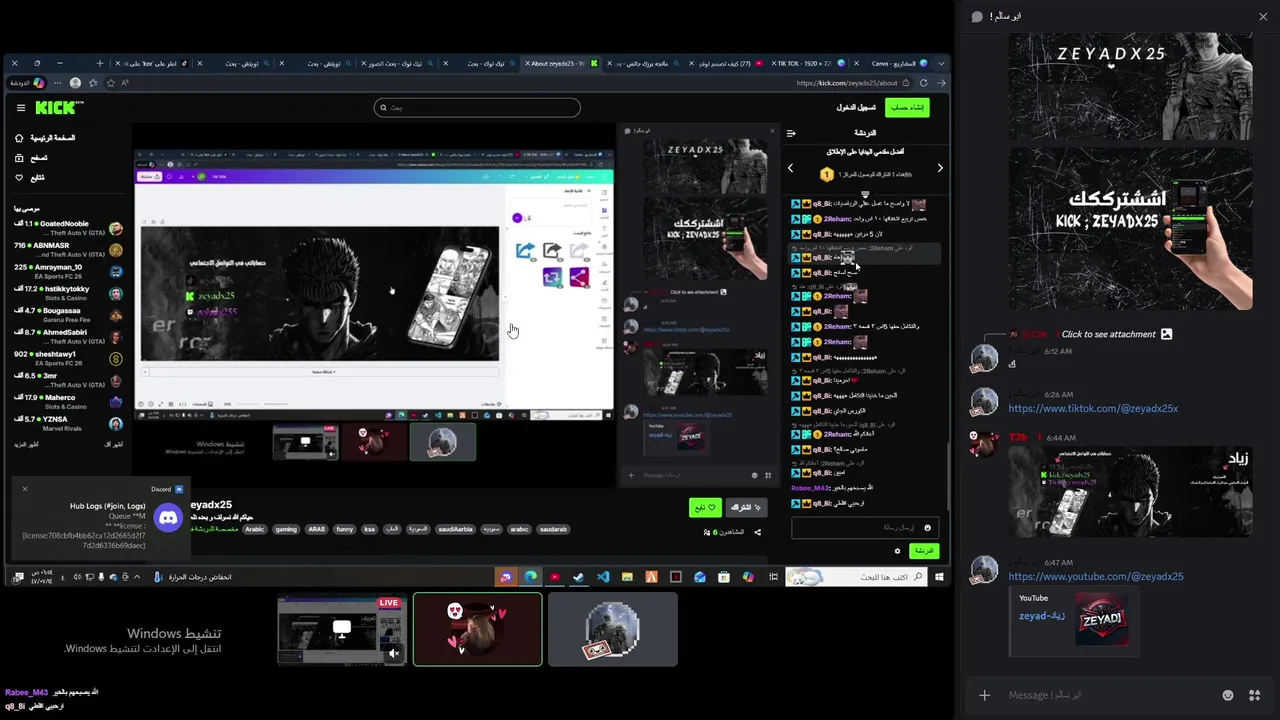
Task: Open Microsoft Edge from taskbar
Action: coord(531,577)
